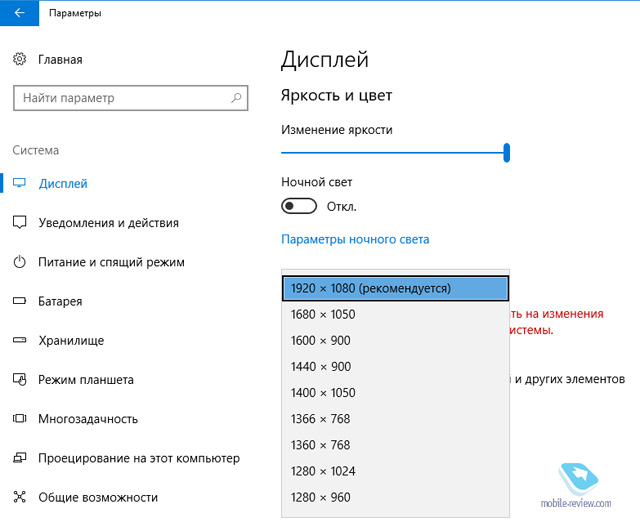The height and width of the screenshot is (522, 640).
Task: Open the Параметры ночного света link
Action: click(x=355, y=239)
